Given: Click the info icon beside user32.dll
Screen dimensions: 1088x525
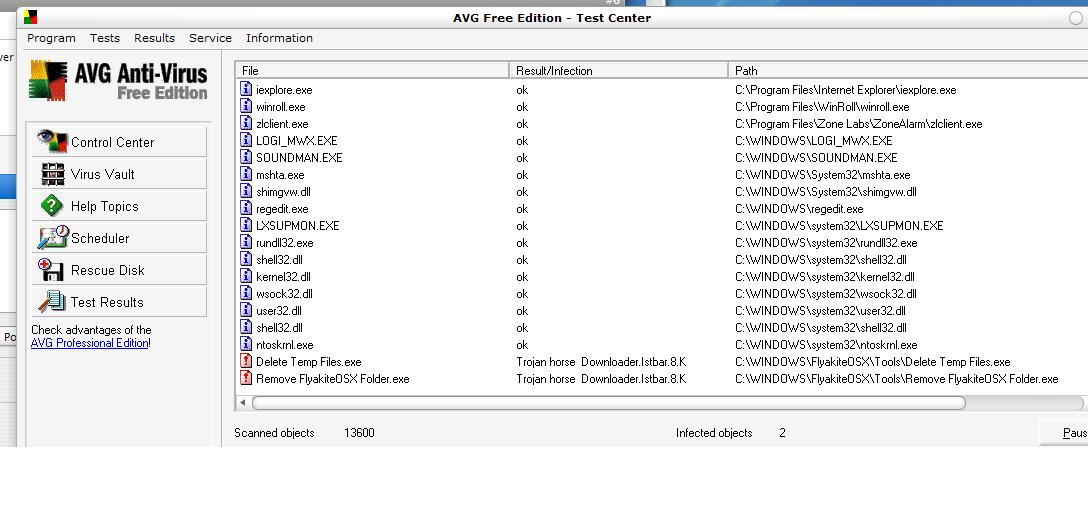Looking at the screenshot, I should coord(246,310).
